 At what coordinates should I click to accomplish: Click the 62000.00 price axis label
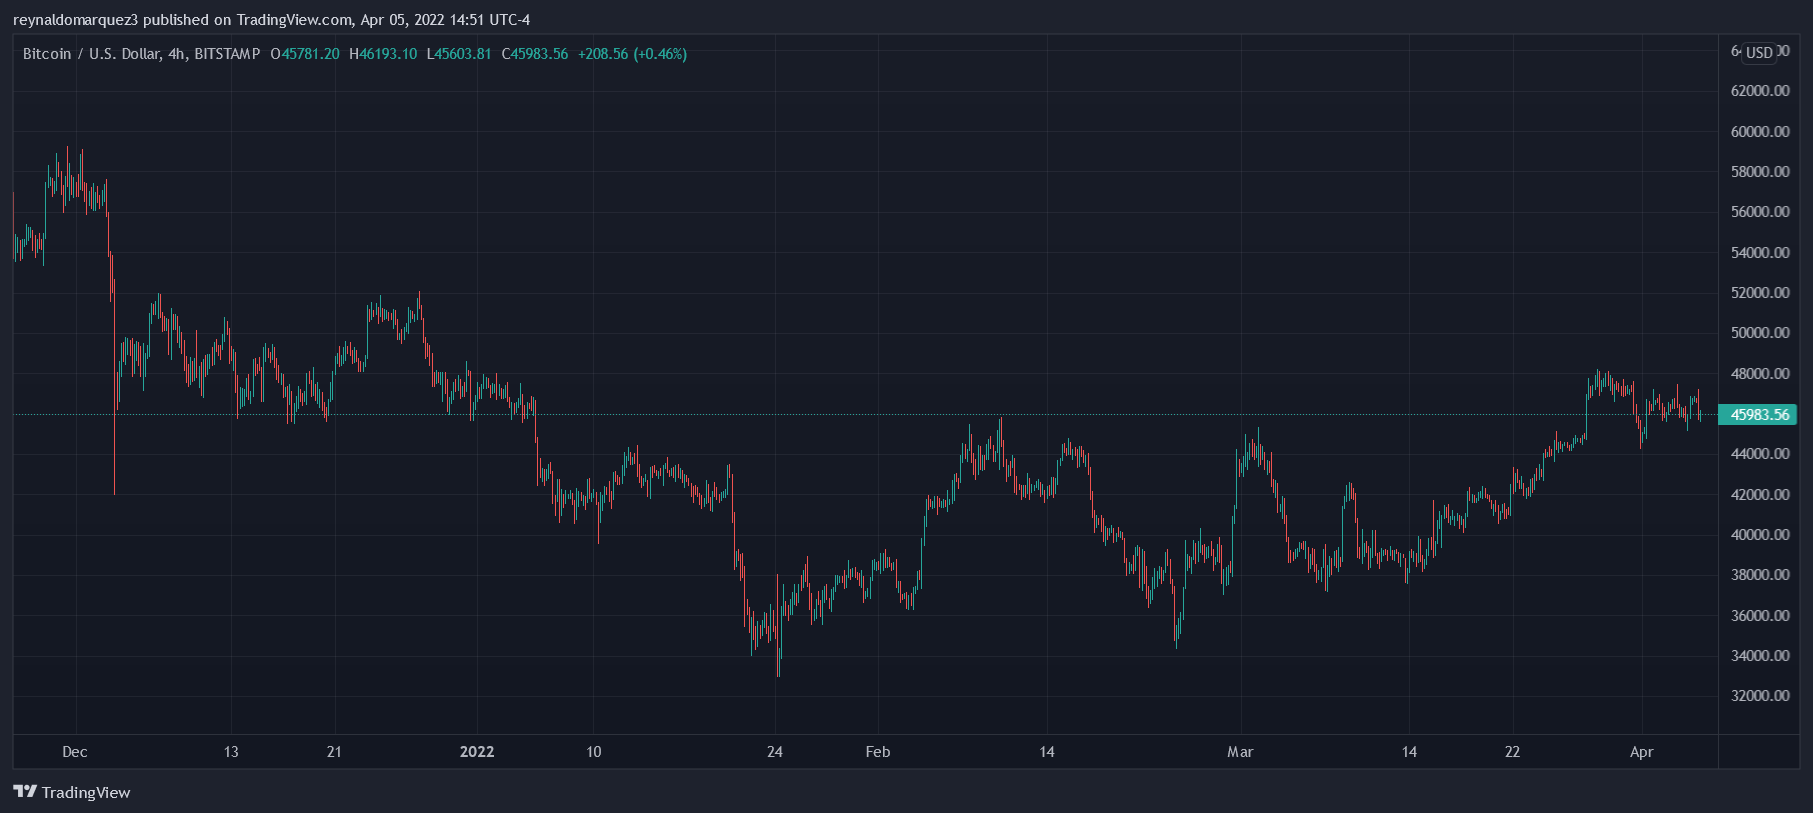coord(1760,91)
